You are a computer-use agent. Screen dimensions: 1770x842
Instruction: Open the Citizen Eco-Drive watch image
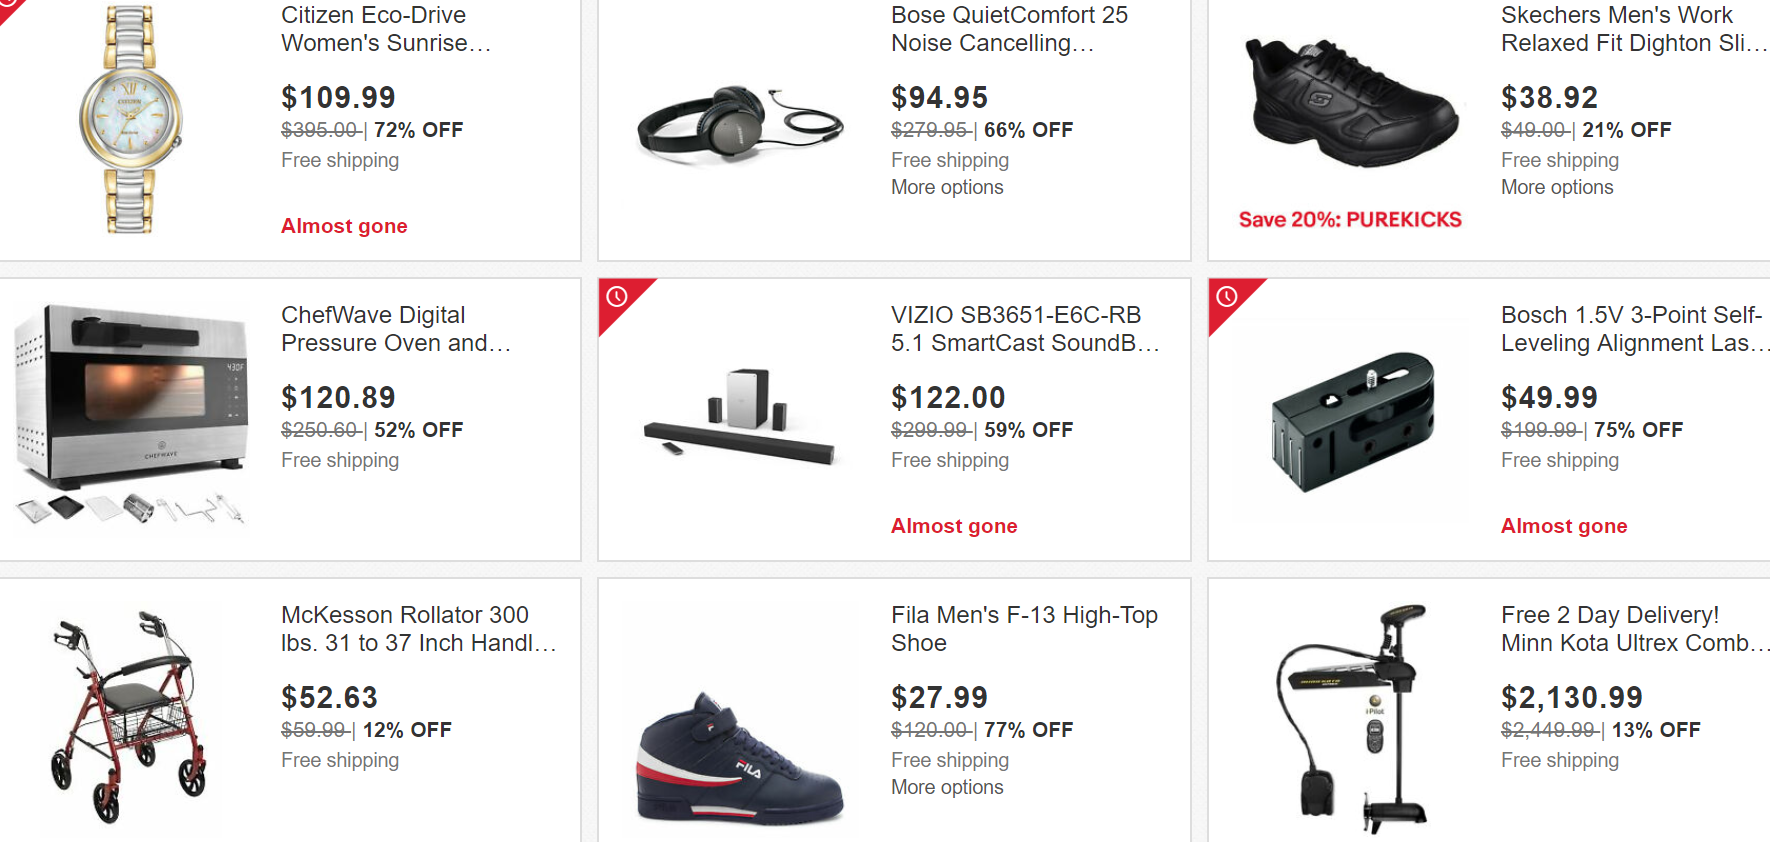pos(131,119)
